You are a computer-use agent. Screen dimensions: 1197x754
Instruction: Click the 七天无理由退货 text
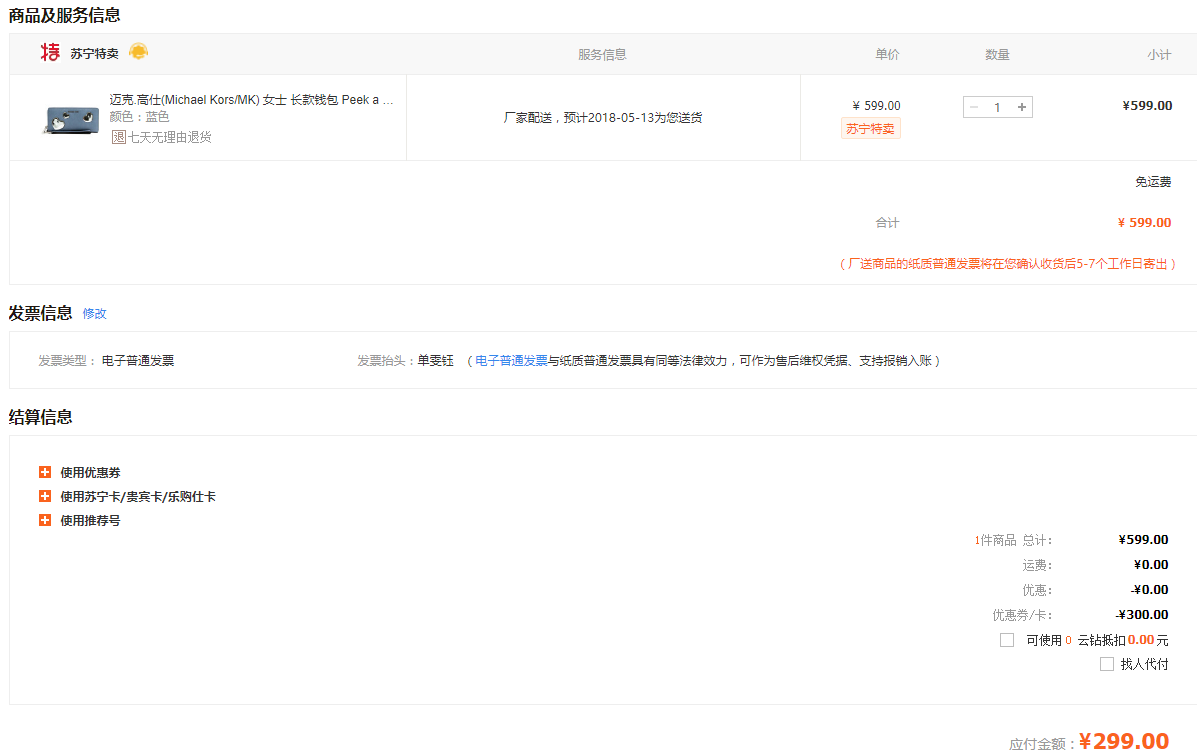pos(169,137)
